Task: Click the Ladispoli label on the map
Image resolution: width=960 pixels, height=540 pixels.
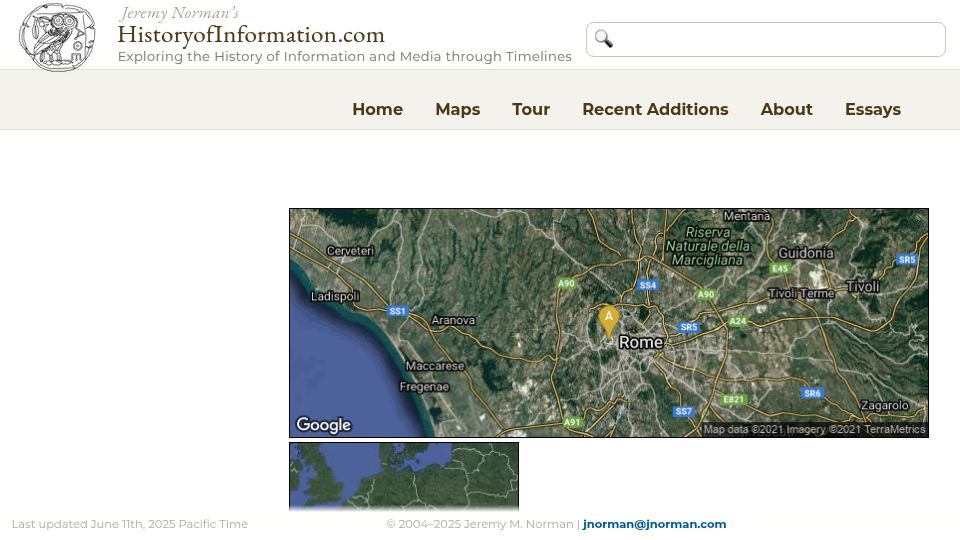Action: (x=335, y=296)
